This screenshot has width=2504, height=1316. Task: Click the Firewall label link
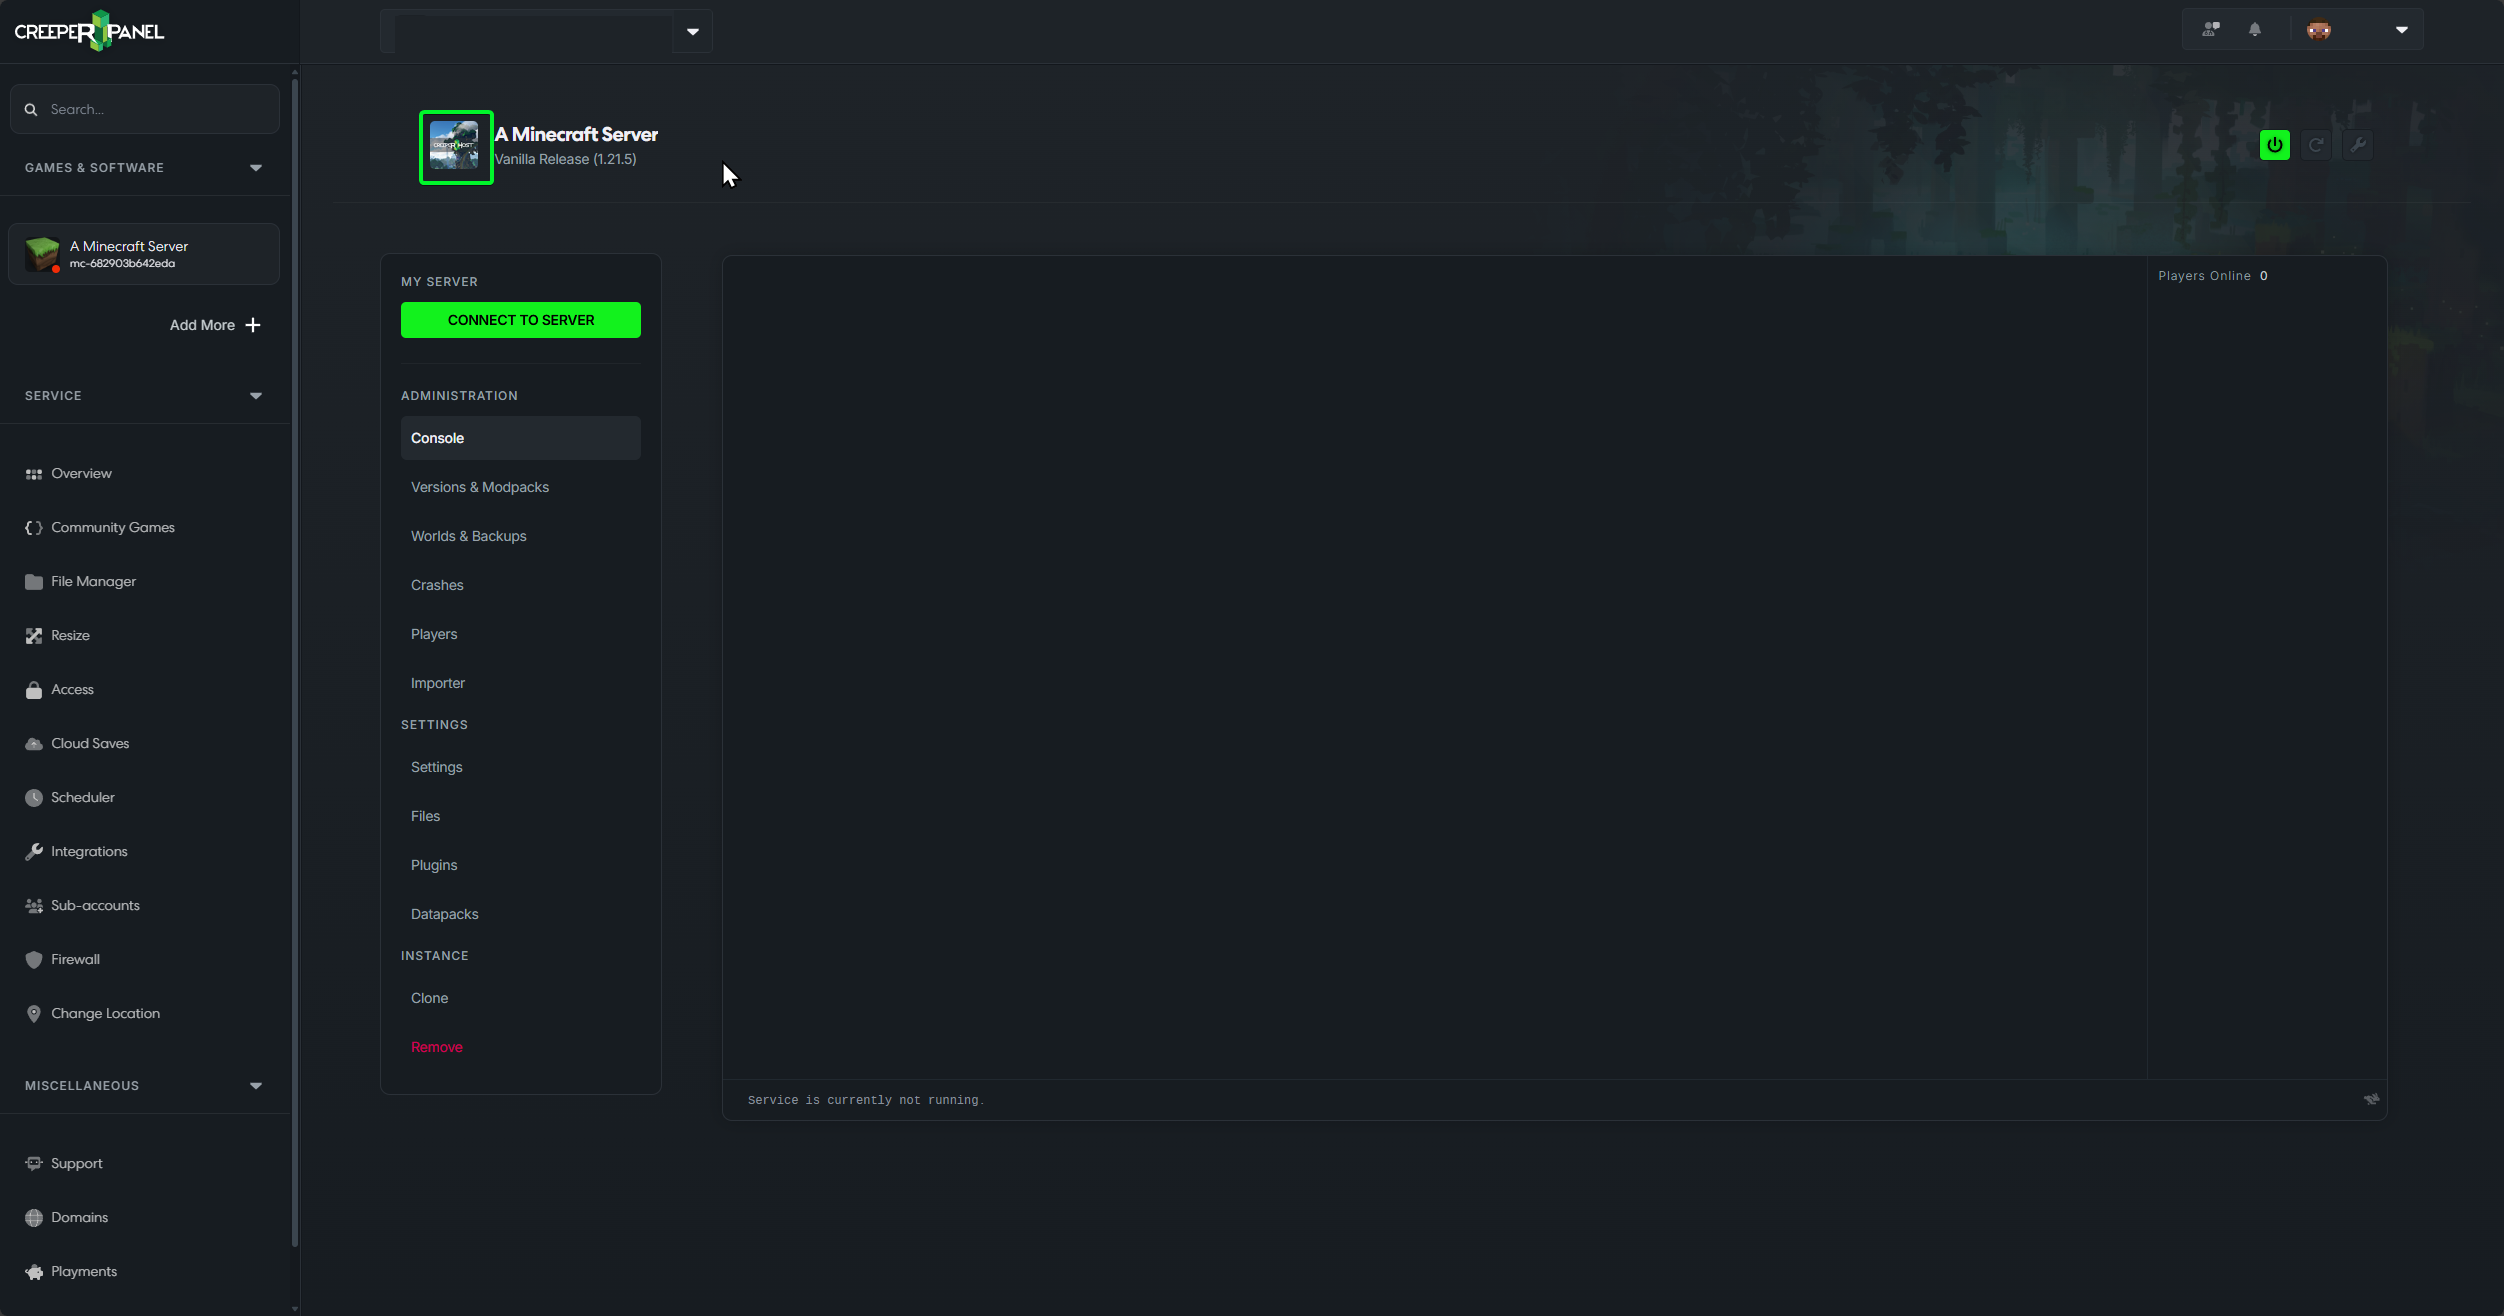[x=75, y=960]
